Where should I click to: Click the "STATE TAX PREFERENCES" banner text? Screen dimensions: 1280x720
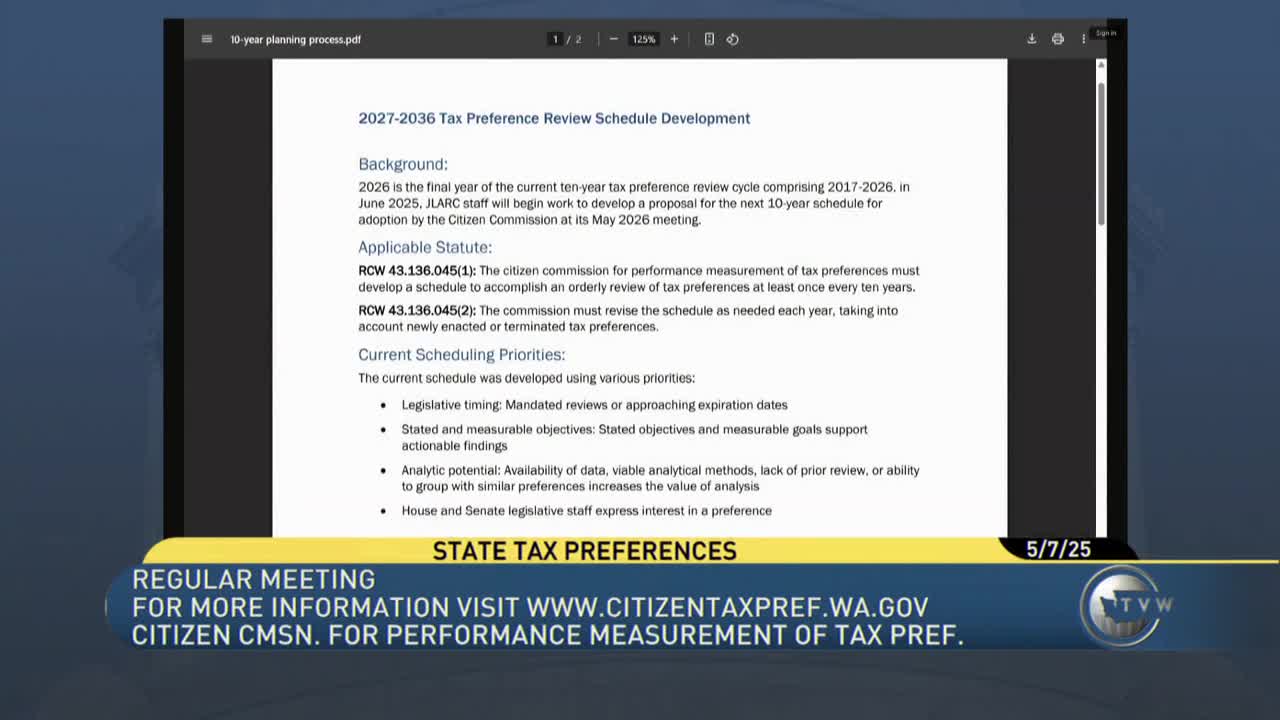point(585,551)
